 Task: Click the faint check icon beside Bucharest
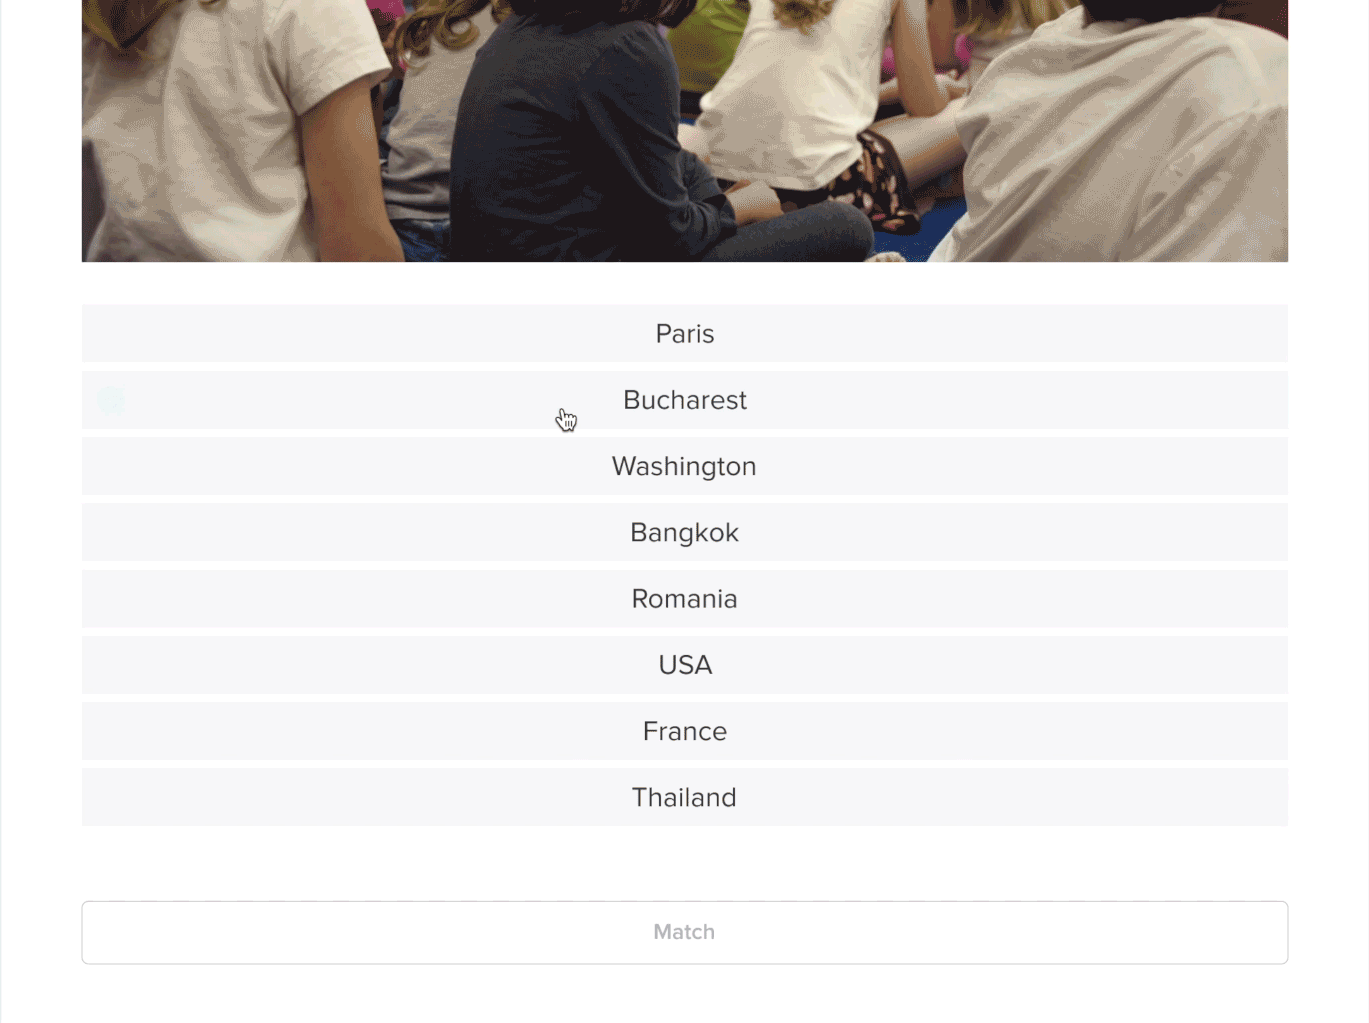tap(111, 400)
